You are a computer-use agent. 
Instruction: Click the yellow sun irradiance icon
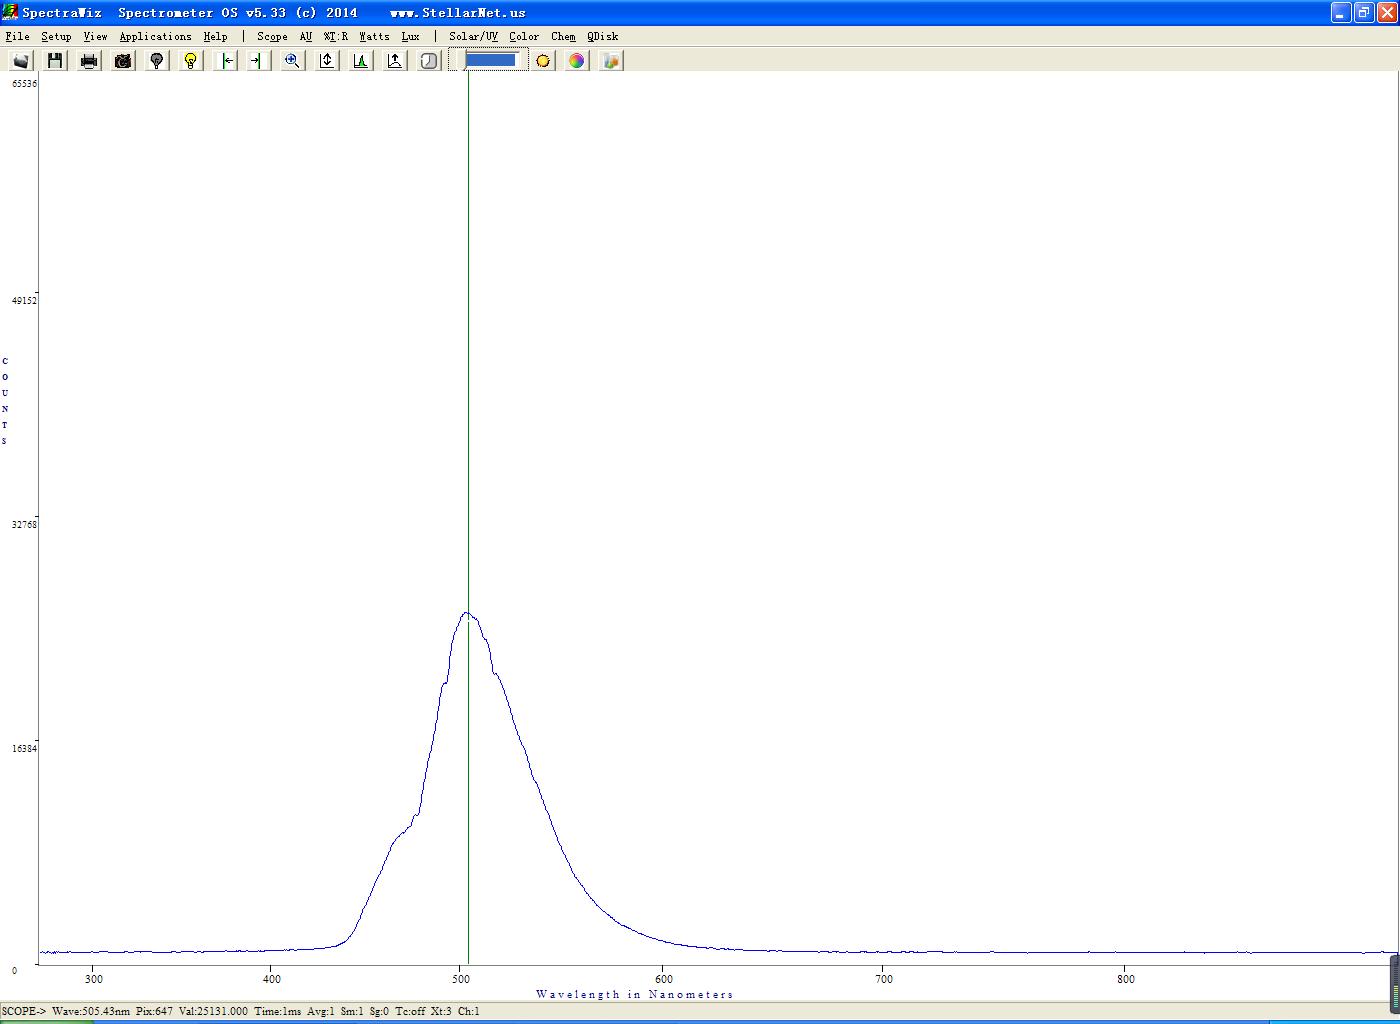point(543,61)
